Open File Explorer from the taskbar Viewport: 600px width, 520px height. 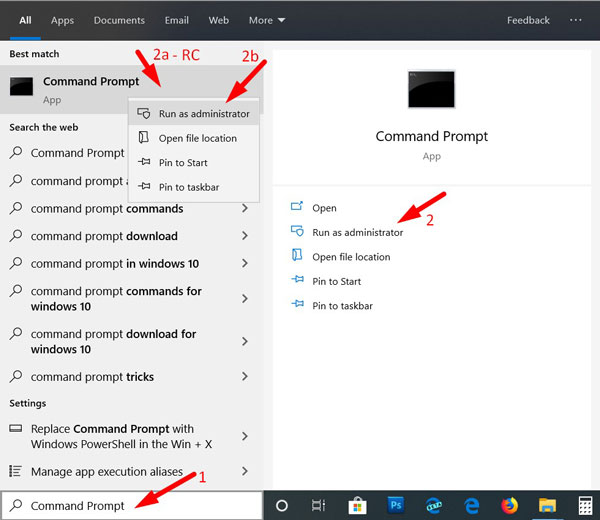click(548, 506)
